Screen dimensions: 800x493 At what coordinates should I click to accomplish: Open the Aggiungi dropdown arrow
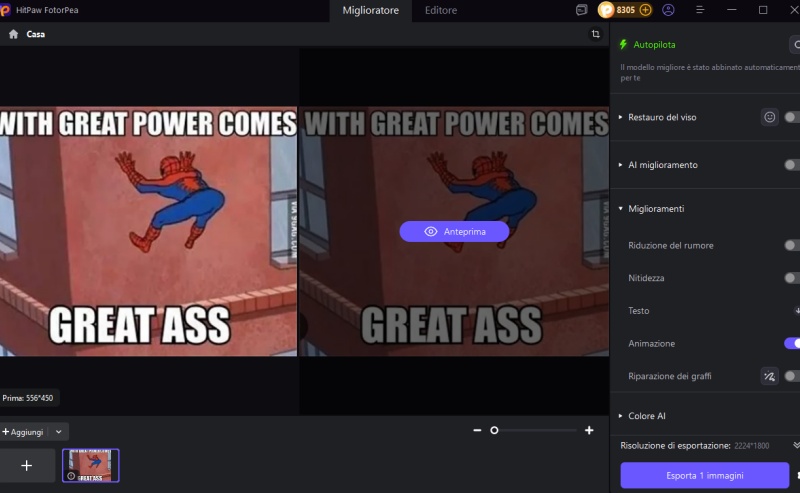click(x=59, y=432)
